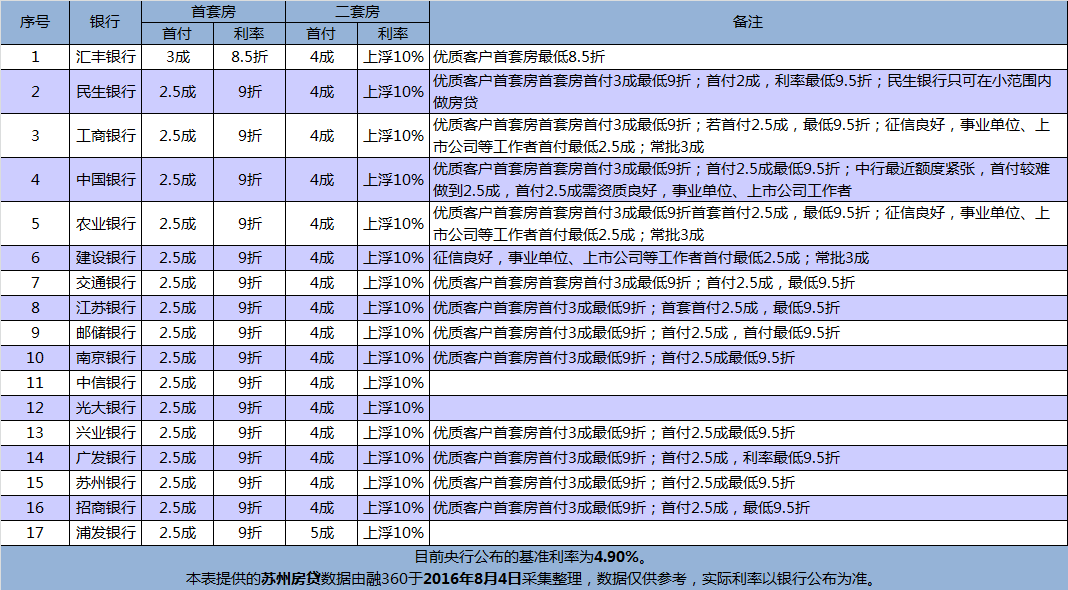Select the 交通银行 cell
Viewport: 1068px width, 590px height.
click(106, 283)
